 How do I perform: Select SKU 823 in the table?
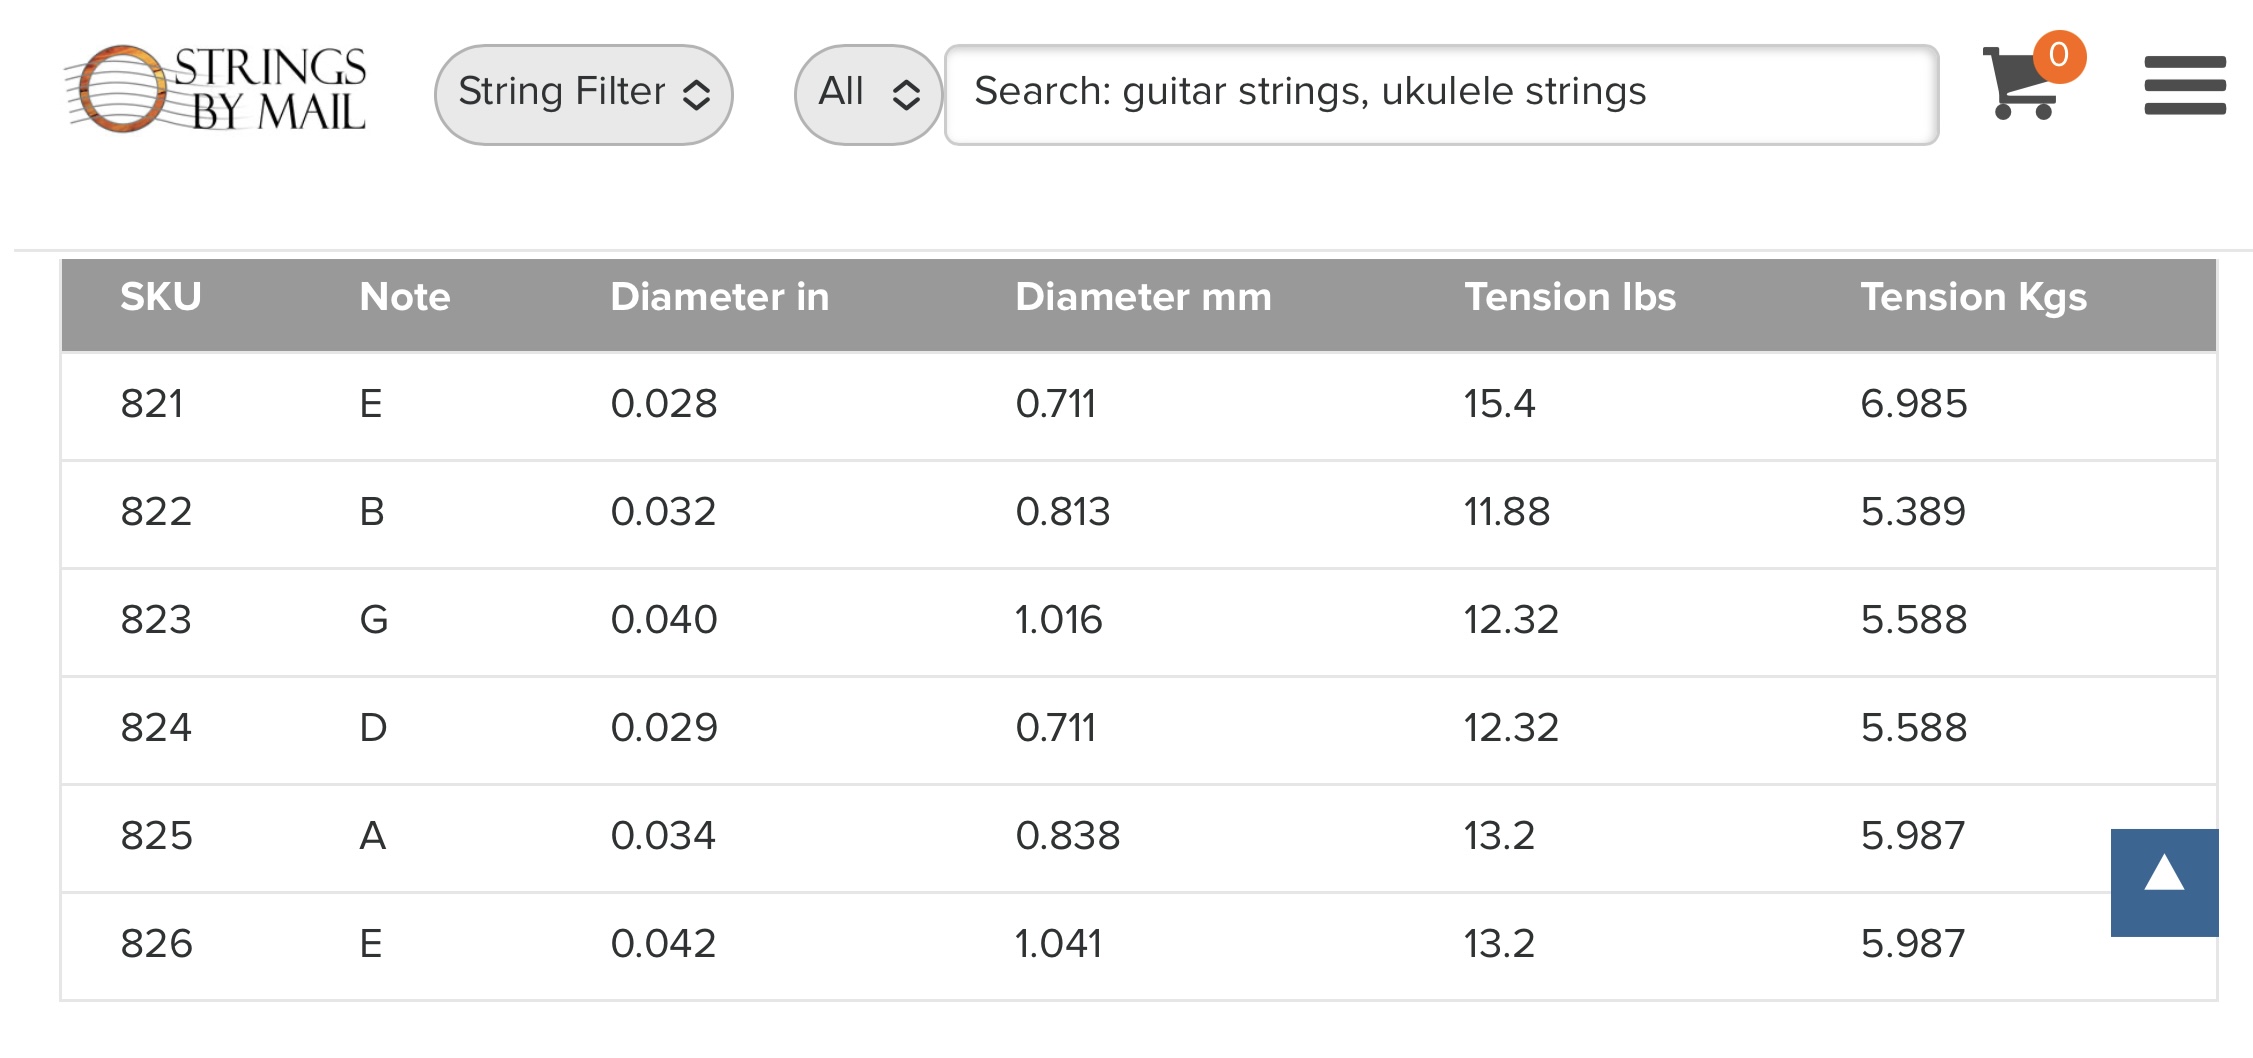pyautogui.click(x=156, y=620)
